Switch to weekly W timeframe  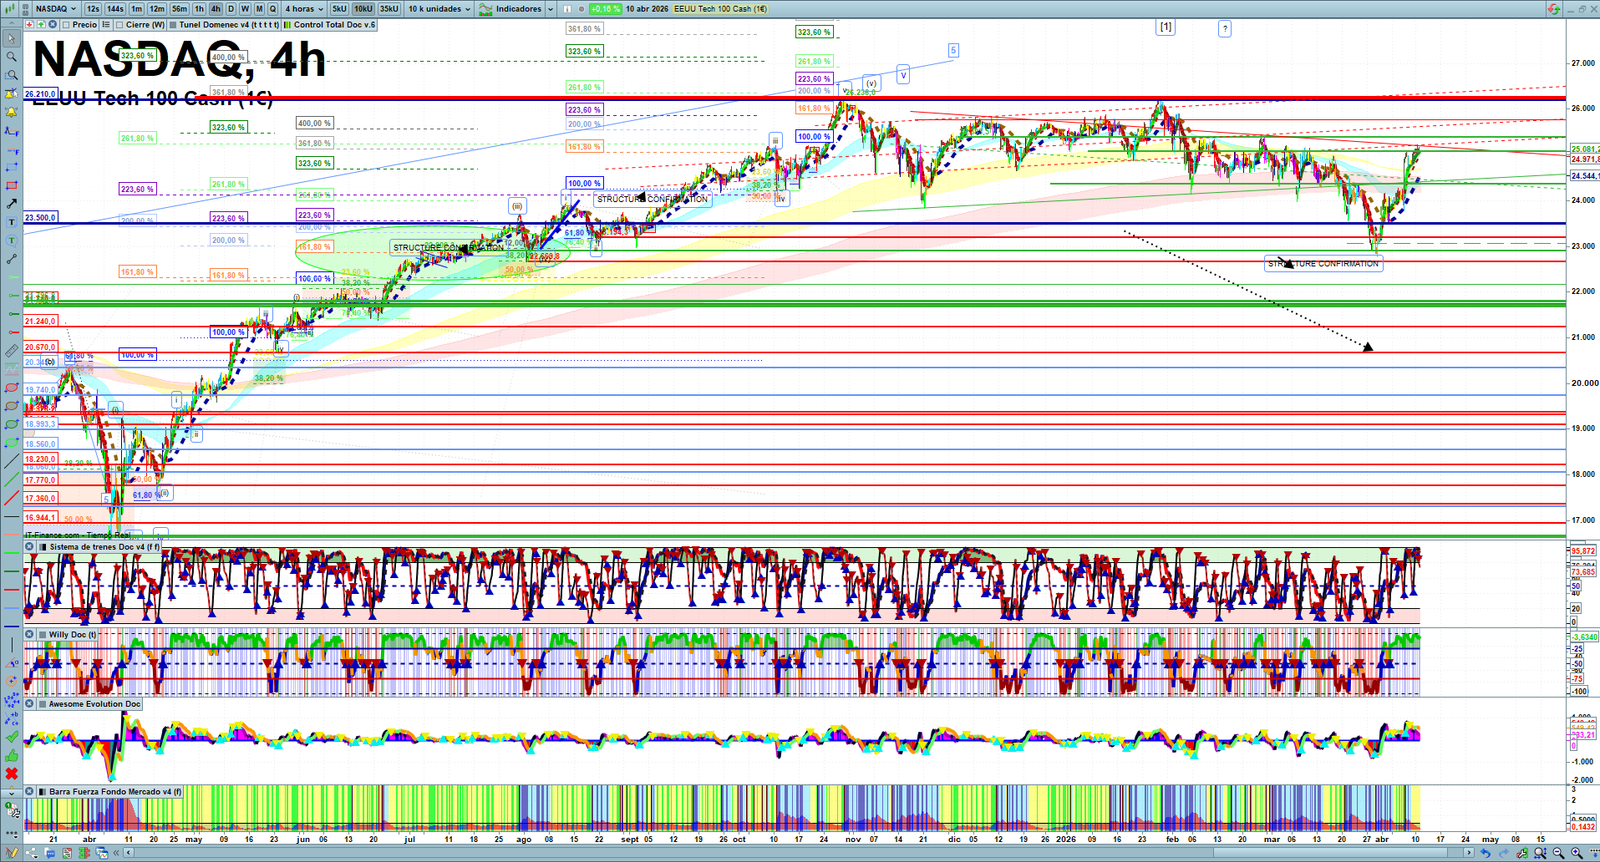pos(245,9)
